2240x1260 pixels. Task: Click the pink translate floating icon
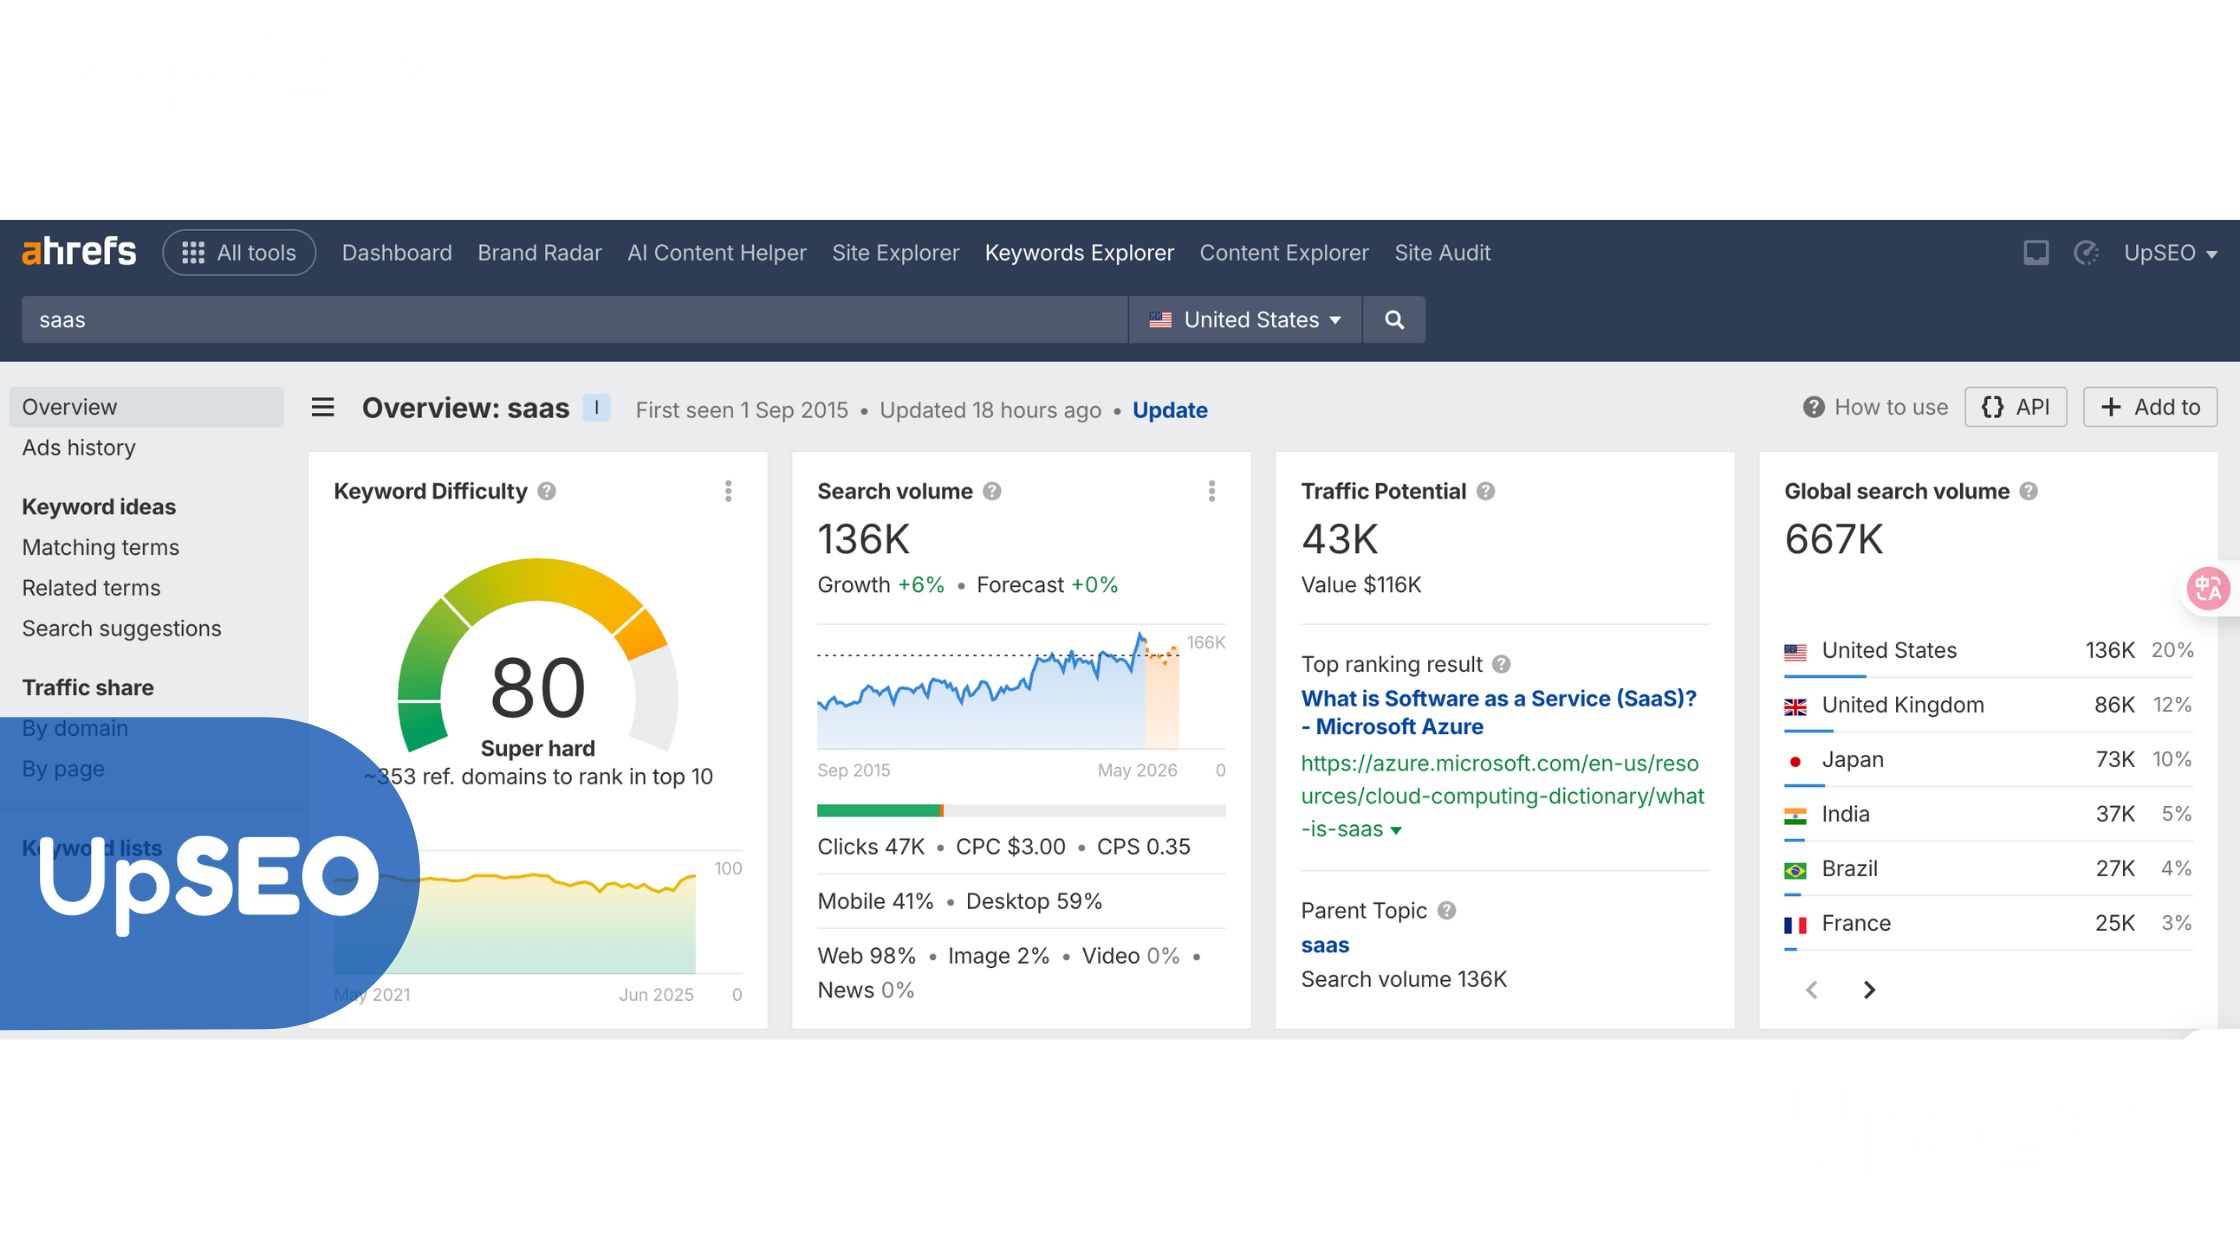(2208, 588)
